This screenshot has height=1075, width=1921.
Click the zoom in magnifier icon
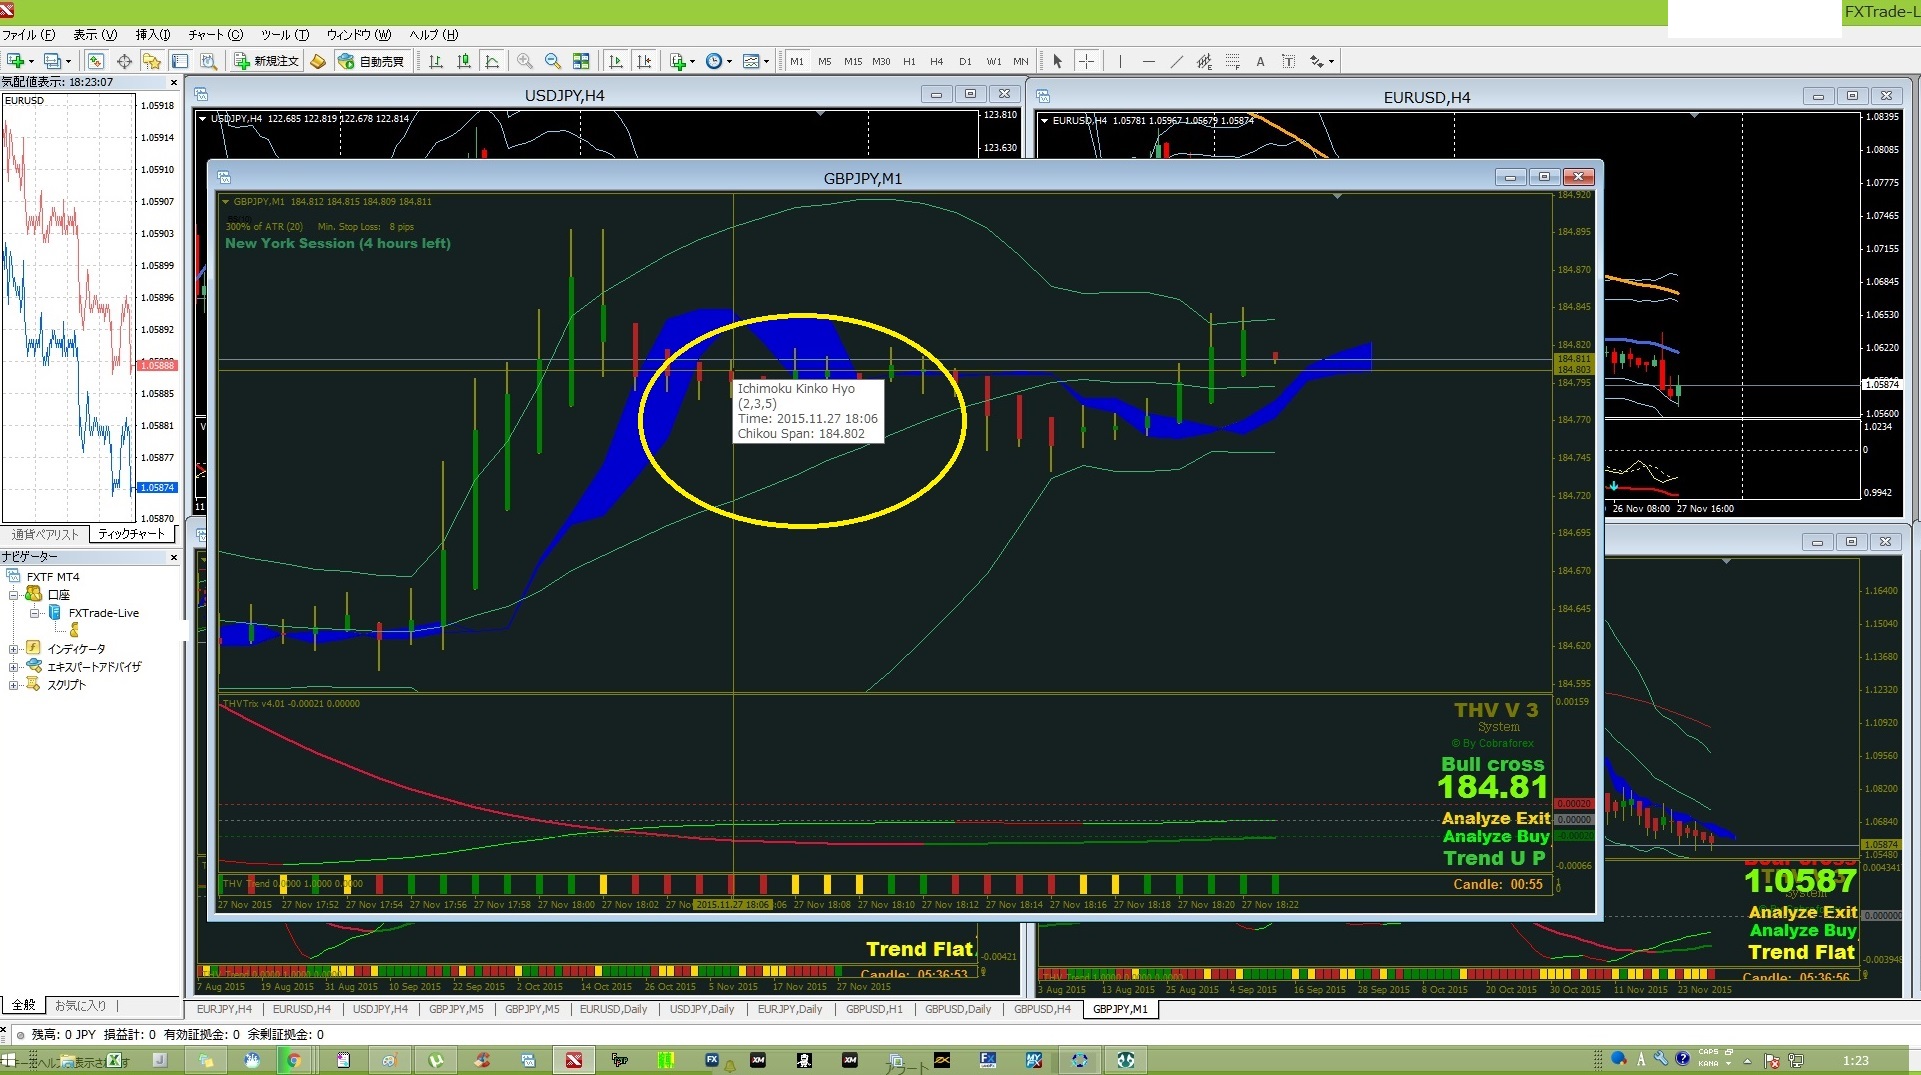(524, 62)
